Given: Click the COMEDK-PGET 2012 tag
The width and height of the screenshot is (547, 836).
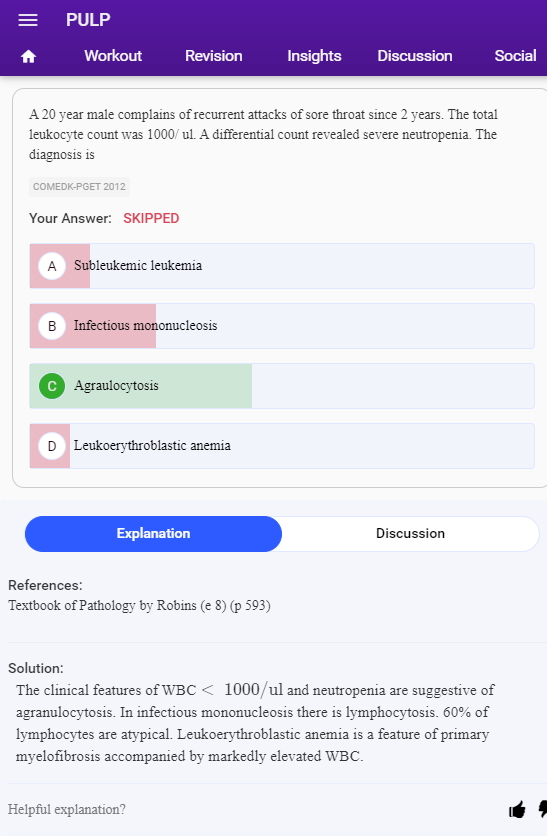Looking at the screenshot, I should coord(79,187).
